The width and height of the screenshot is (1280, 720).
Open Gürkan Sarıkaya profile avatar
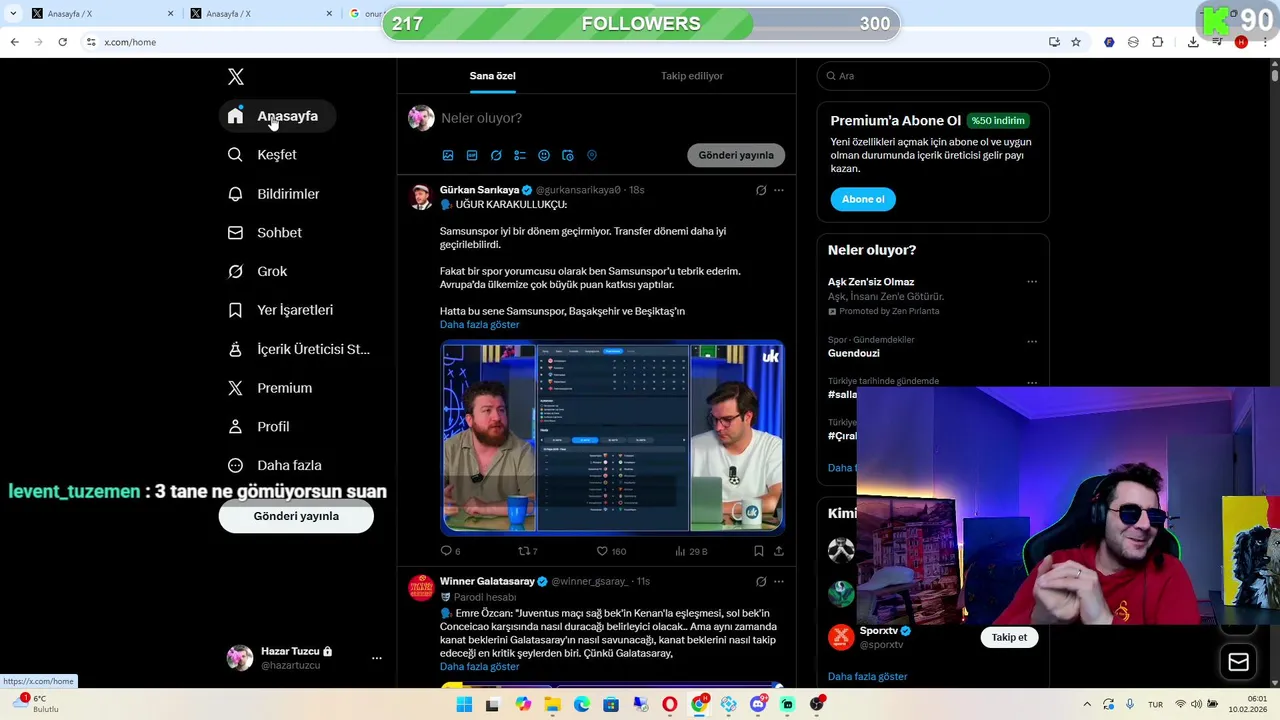click(421, 197)
